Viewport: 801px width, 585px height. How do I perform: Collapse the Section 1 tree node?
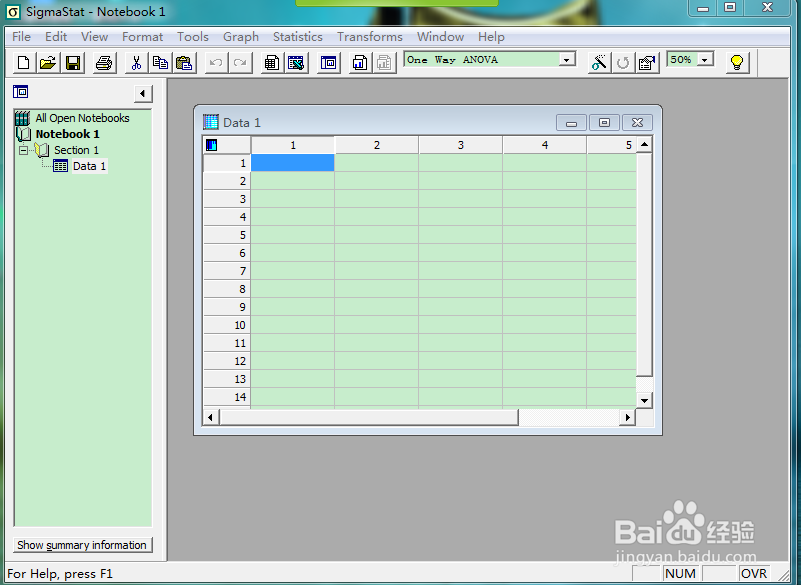coord(23,150)
